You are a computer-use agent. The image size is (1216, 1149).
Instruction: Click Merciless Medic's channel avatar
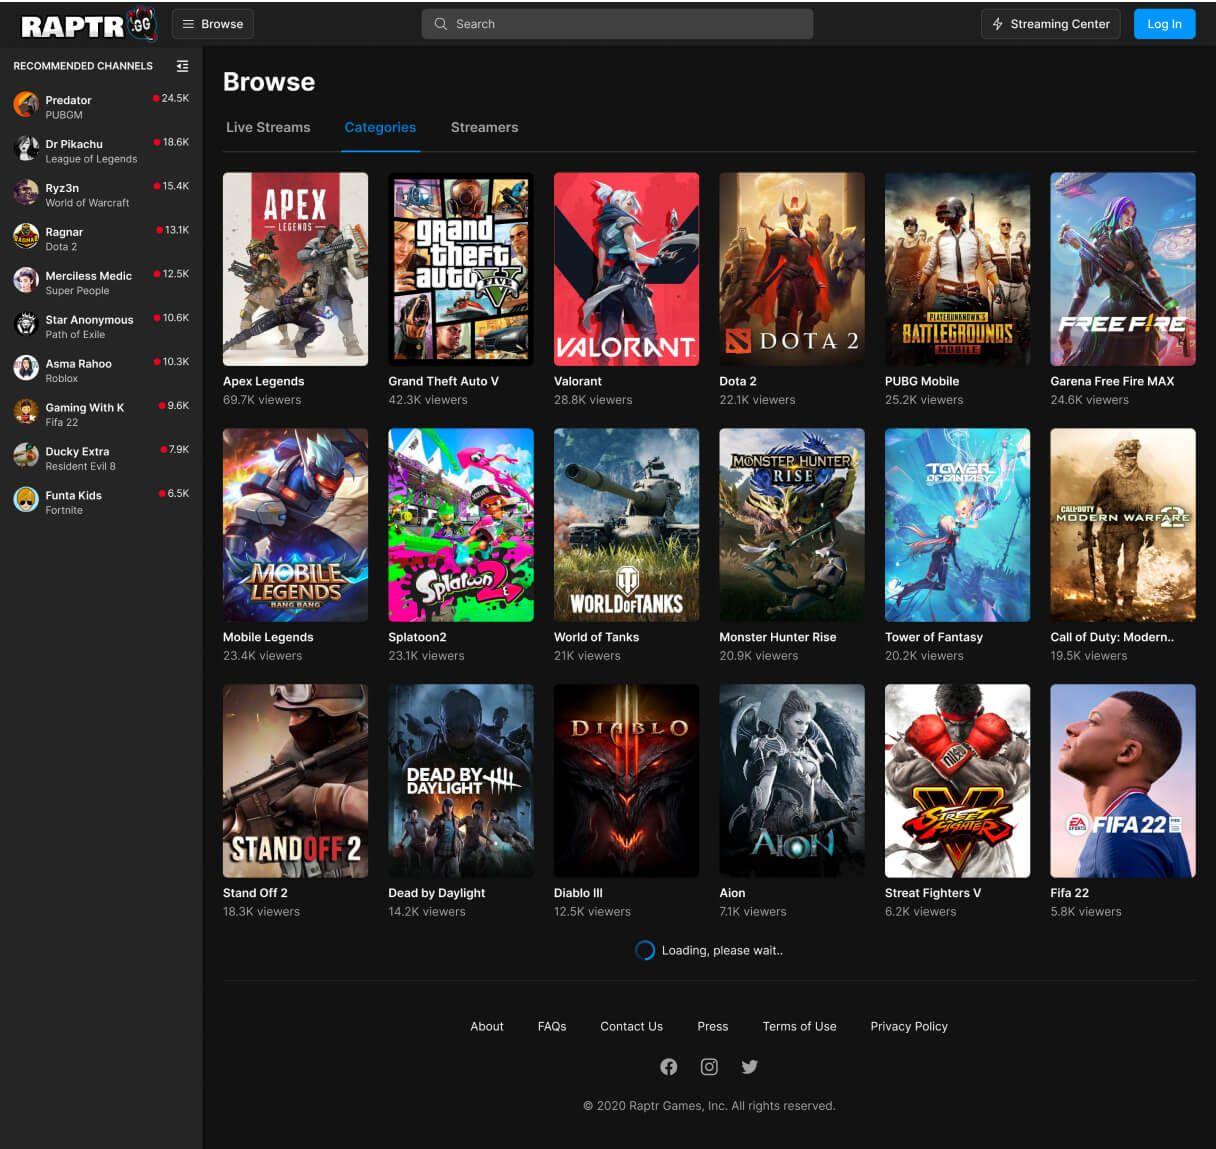[x=26, y=280]
